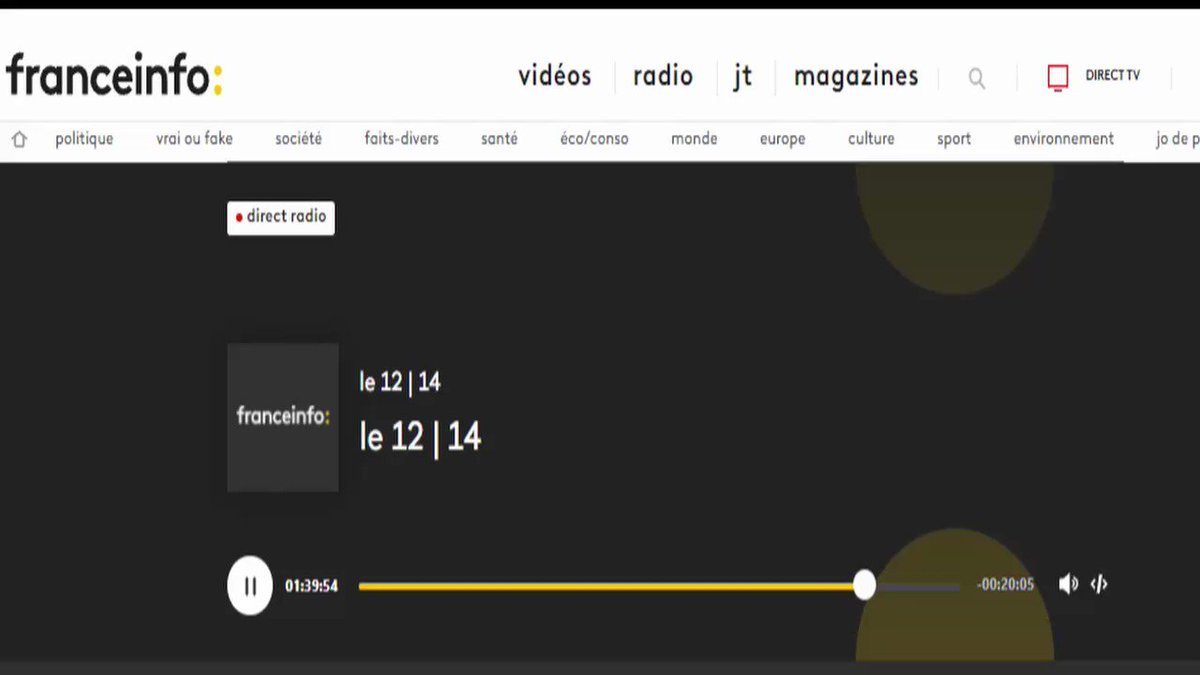Viewport: 1200px width, 675px height.
Task: Mute audio with the speaker icon
Action: pyautogui.click(x=1068, y=584)
